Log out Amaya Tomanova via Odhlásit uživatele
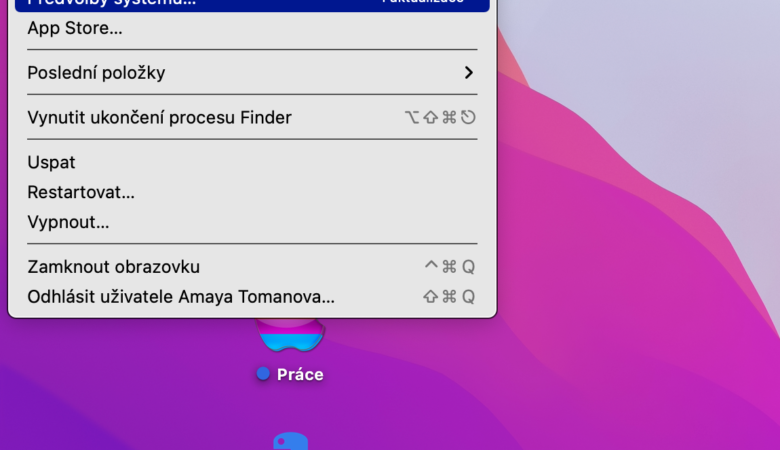 [x=181, y=297]
